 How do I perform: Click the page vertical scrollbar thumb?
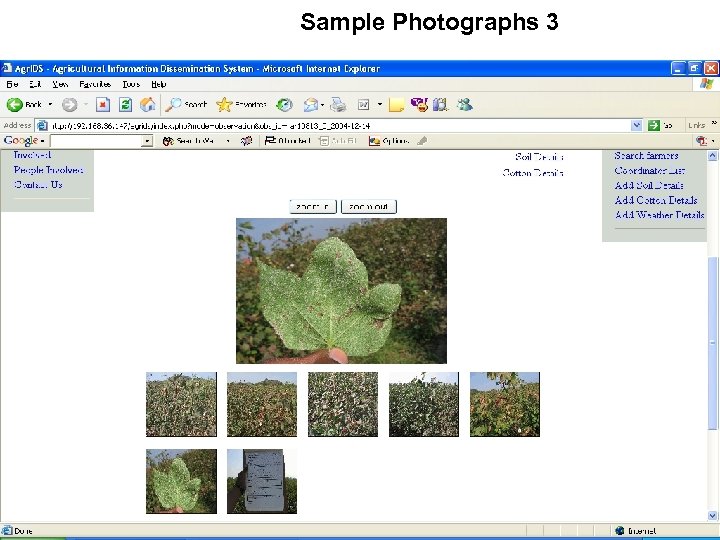coord(713,343)
